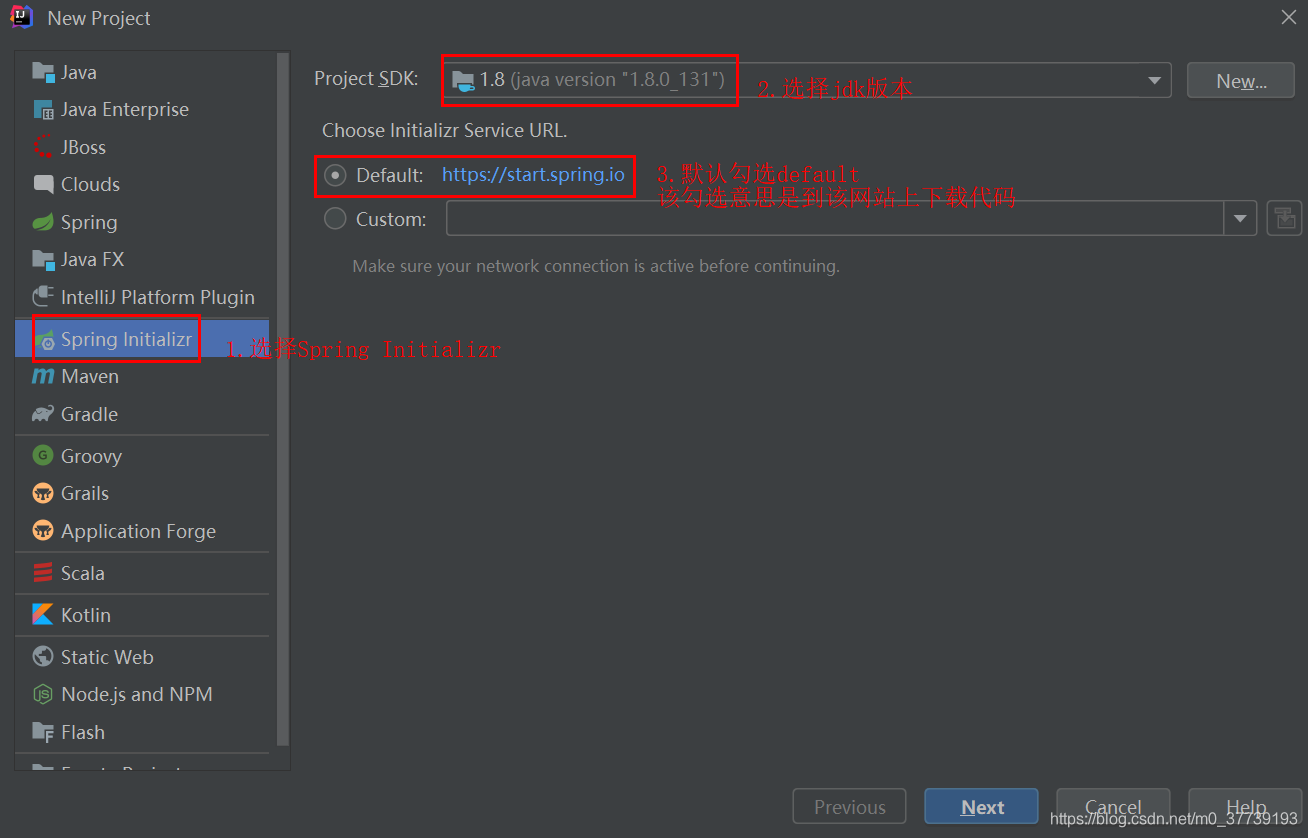Image resolution: width=1308 pixels, height=838 pixels.
Task: Click the Scala list entry text
Action: (82, 573)
